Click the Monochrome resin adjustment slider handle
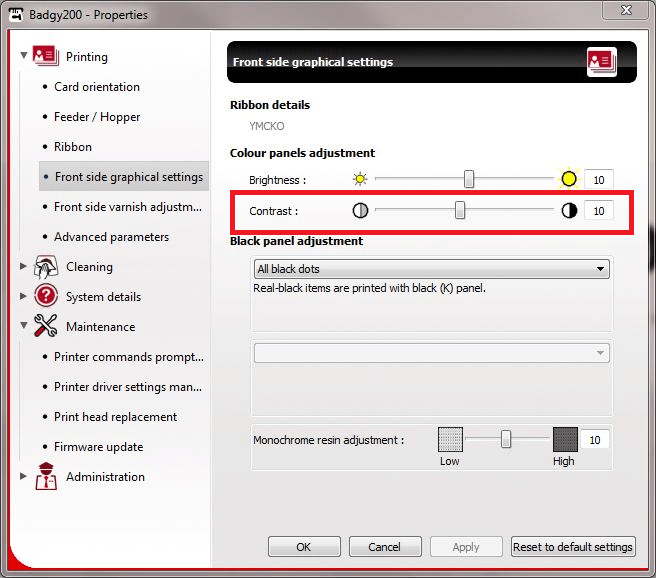Screen dimensions: 656x578 coord(506,439)
